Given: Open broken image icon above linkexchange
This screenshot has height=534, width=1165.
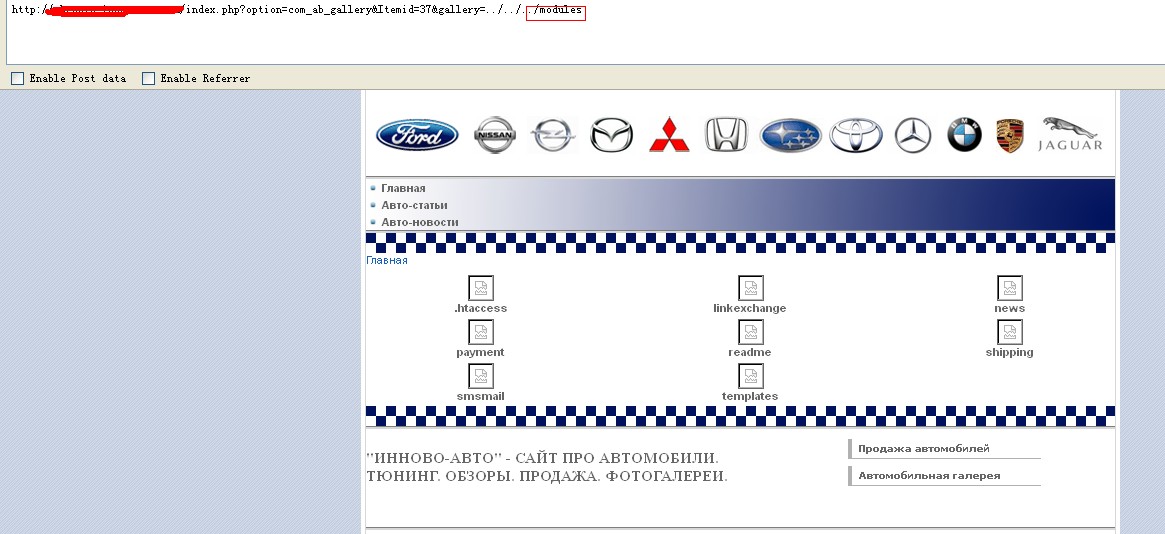Looking at the screenshot, I should (750, 287).
